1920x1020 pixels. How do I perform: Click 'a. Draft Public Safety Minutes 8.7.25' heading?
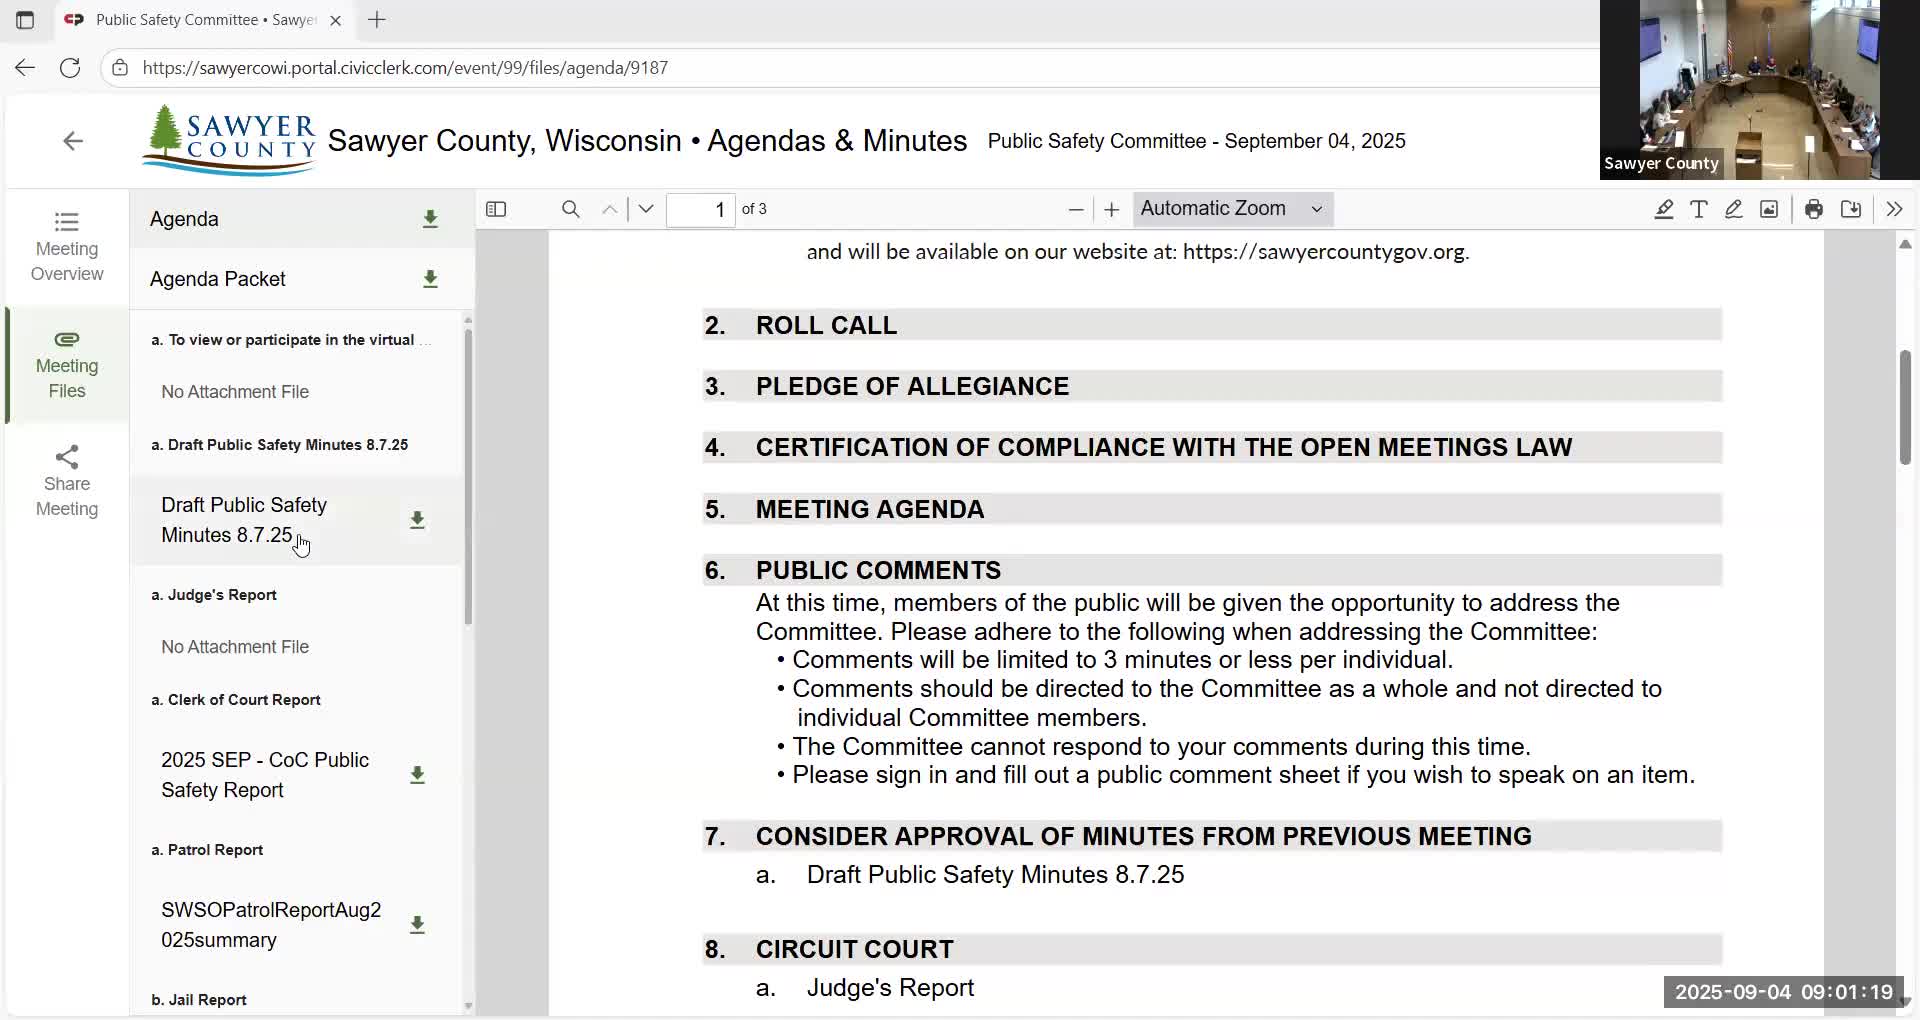(280, 445)
